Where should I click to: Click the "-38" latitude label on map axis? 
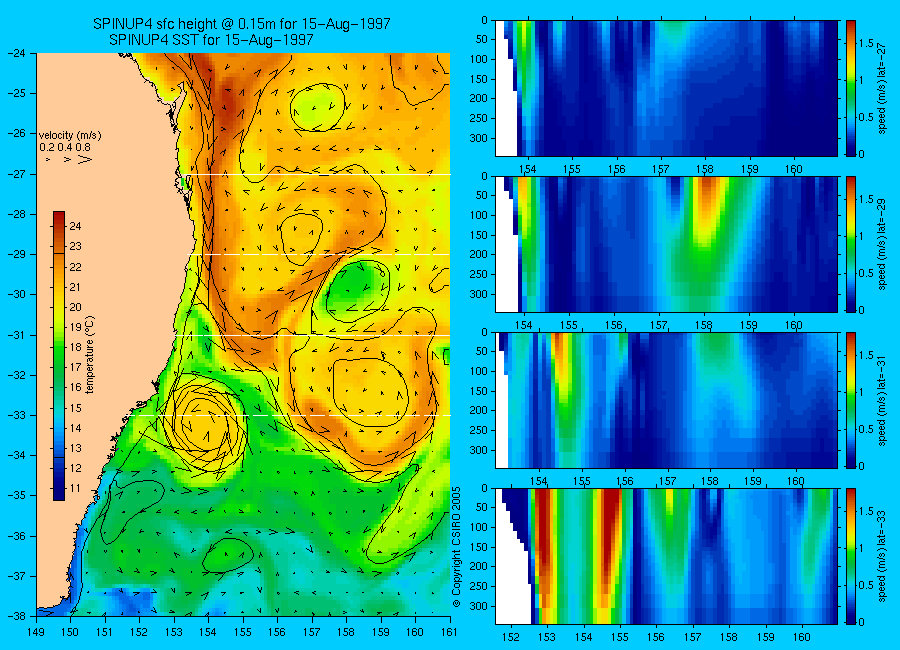tap(16, 616)
